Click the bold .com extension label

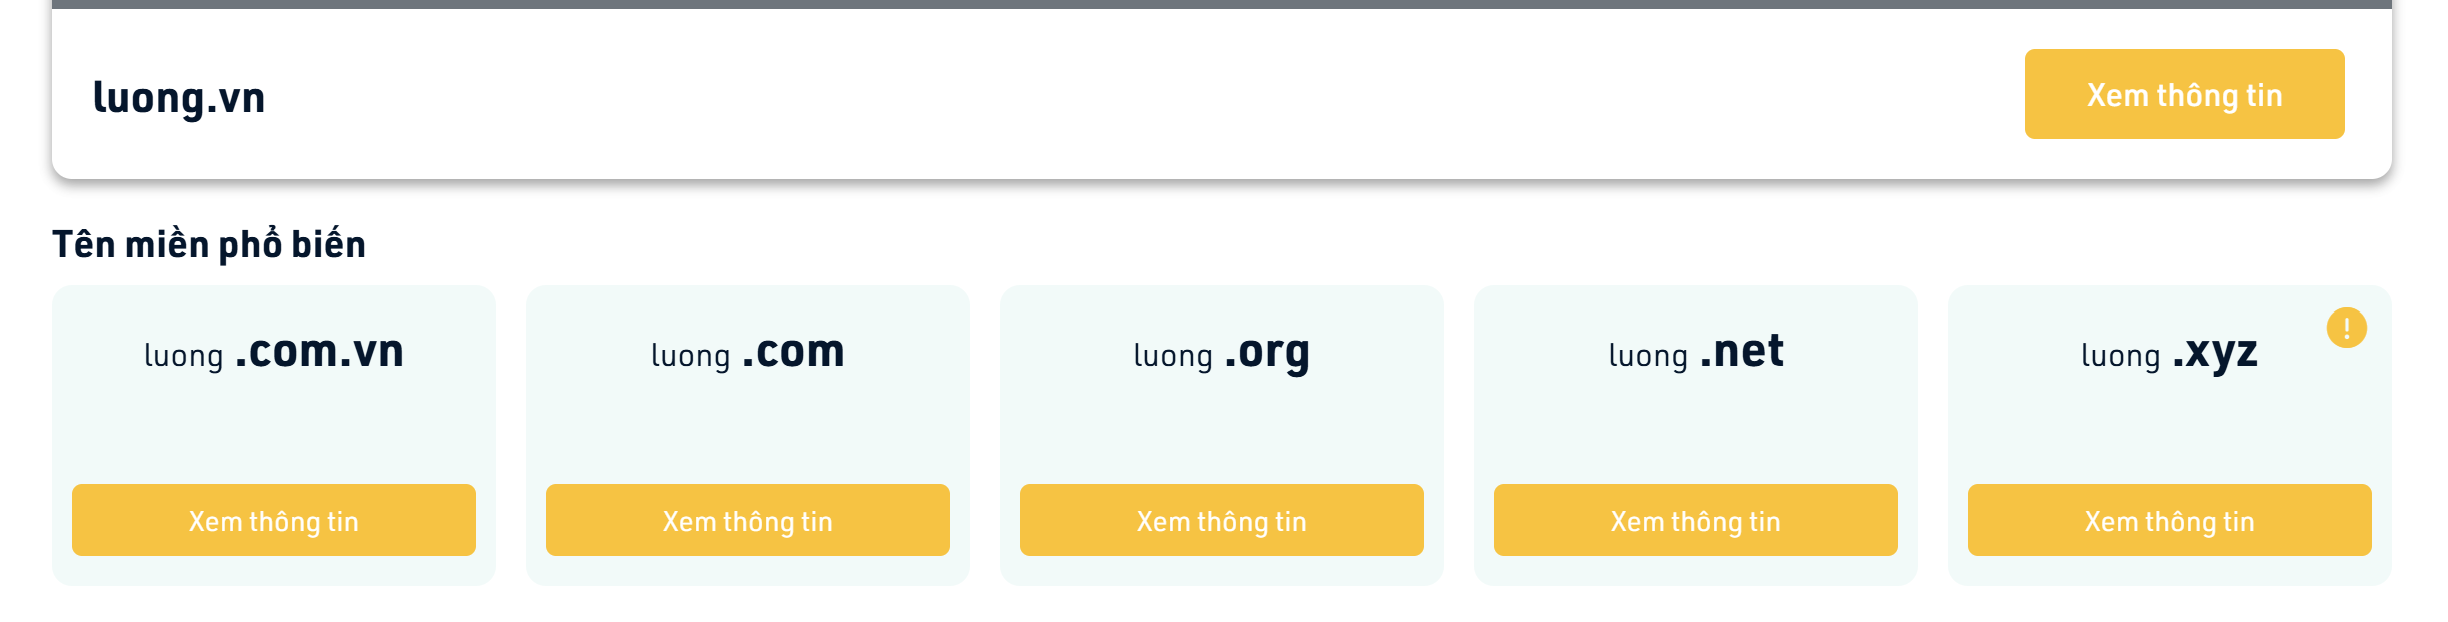coord(793,351)
